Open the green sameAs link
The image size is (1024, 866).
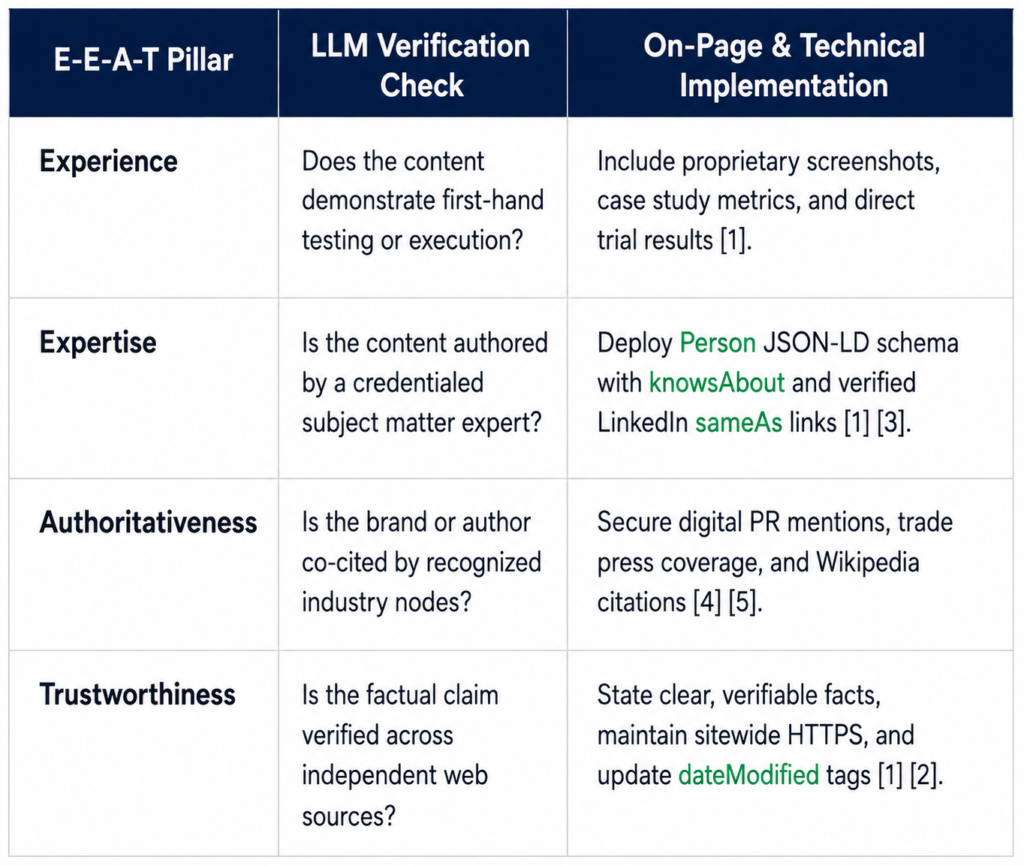pyautogui.click(x=739, y=423)
